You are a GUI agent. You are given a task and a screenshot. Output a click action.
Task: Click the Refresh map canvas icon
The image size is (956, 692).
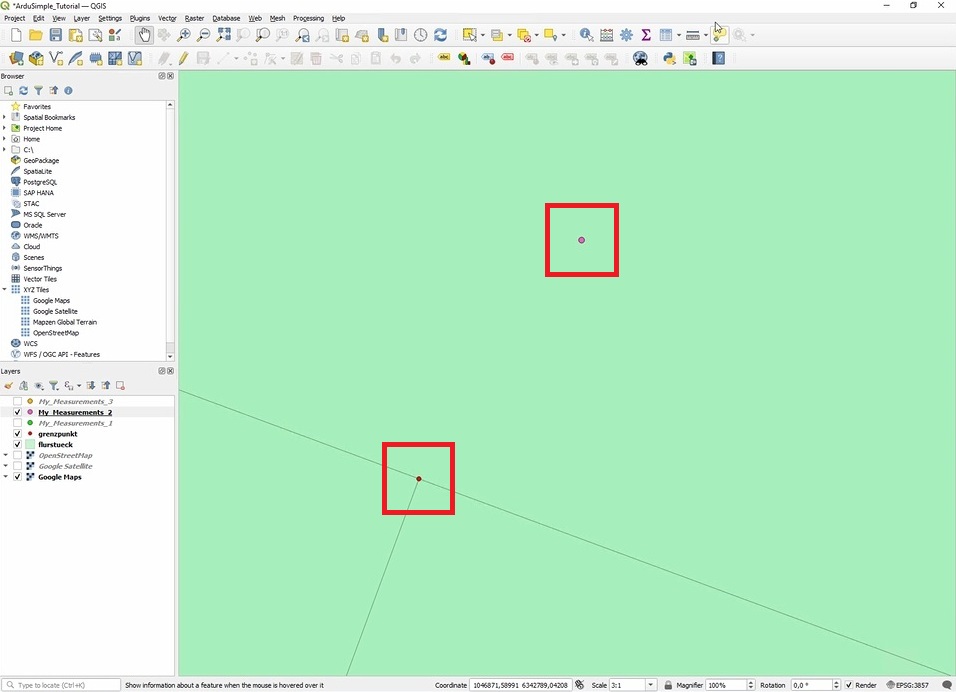[440, 35]
